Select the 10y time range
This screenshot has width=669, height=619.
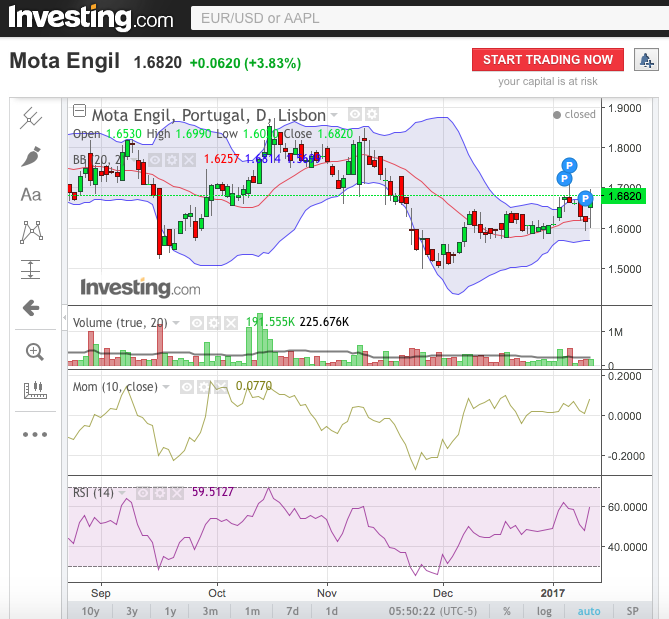(x=90, y=611)
